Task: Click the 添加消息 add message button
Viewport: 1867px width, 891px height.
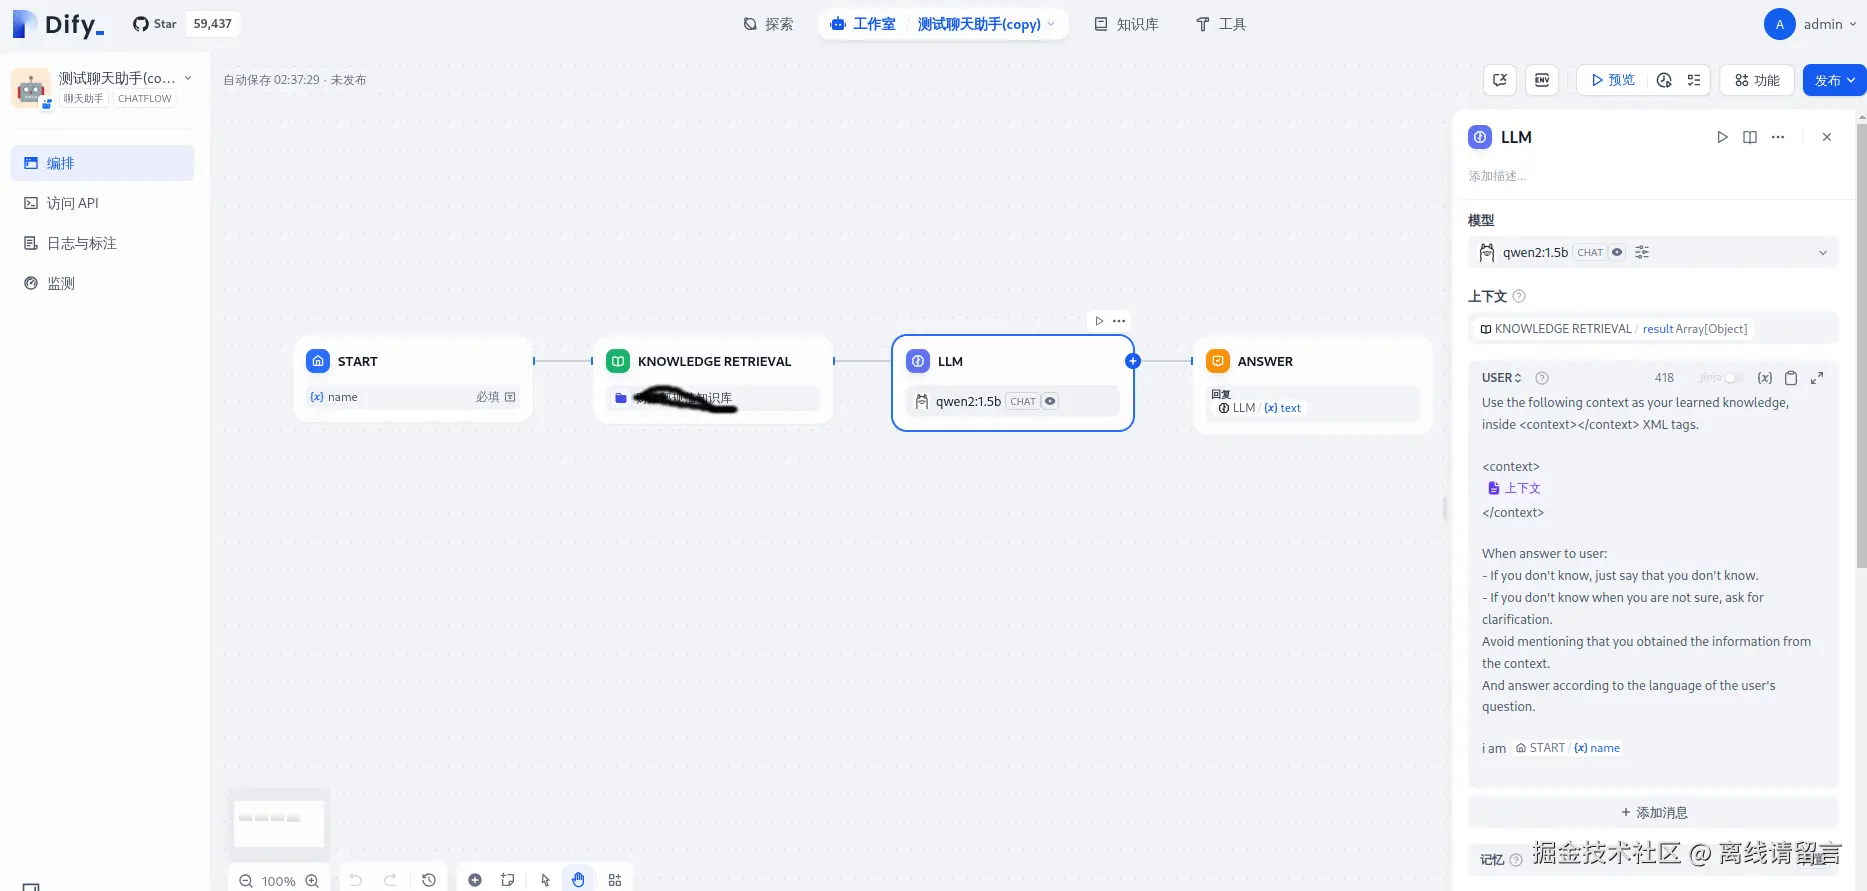Action: coord(1653,813)
